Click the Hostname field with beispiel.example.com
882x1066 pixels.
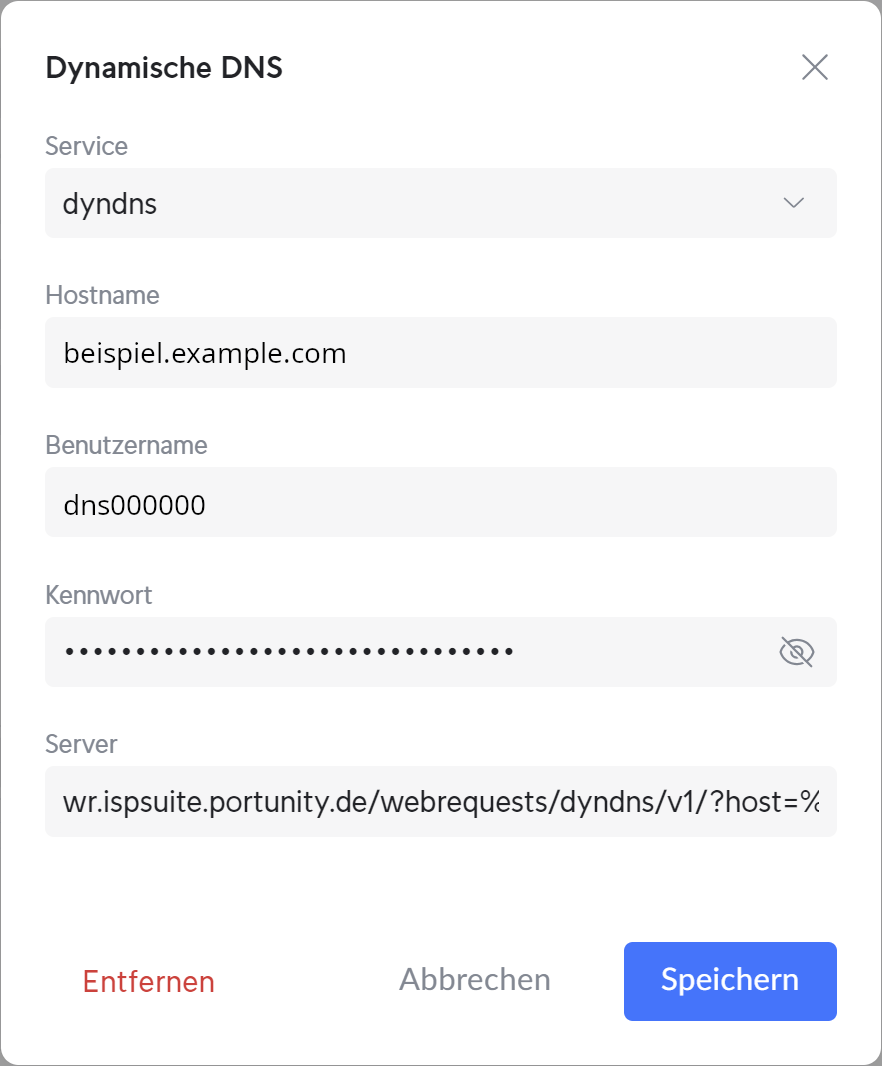pyautogui.click(x=441, y=353)
